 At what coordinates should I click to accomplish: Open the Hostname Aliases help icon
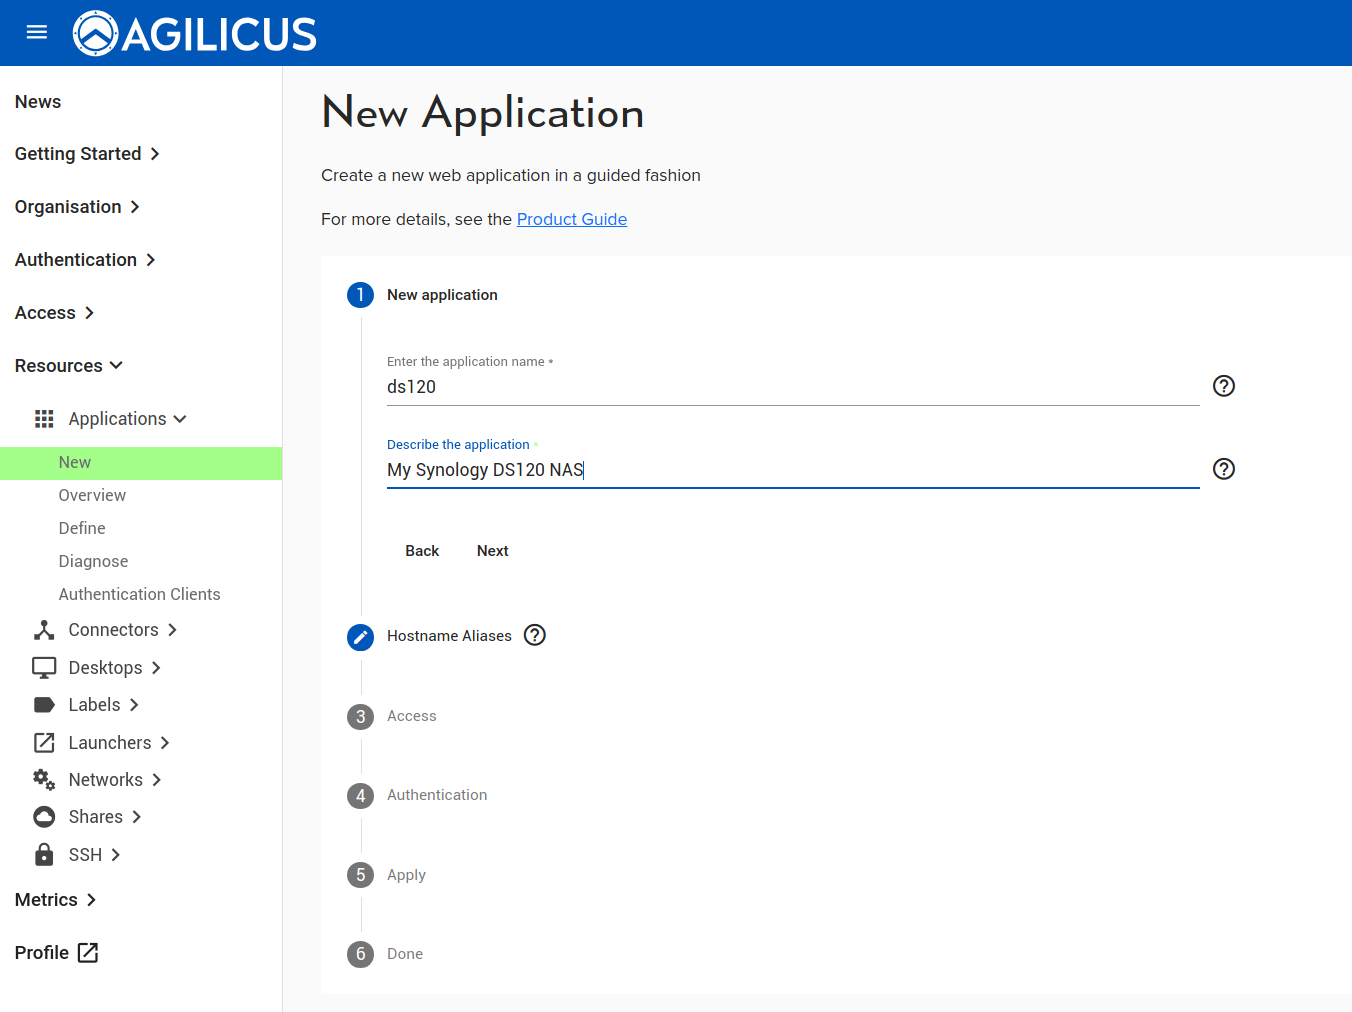point(535,635)
